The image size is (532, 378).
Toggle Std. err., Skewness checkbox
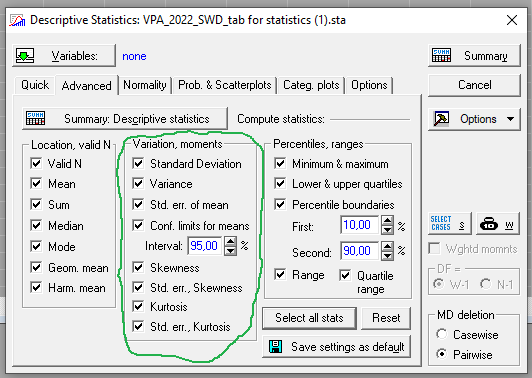pyautogui.click(x=138, y=288)
